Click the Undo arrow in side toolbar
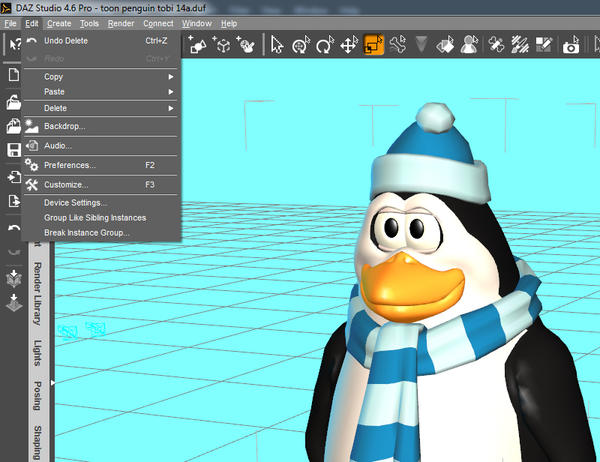This screenshot has width=600, height=462. coord(14,228)
